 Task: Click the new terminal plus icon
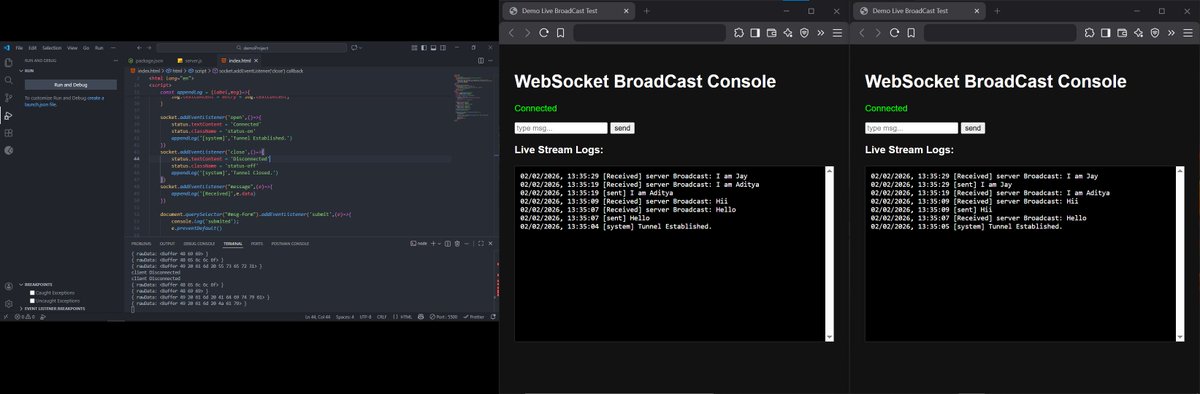pos(433,243)
